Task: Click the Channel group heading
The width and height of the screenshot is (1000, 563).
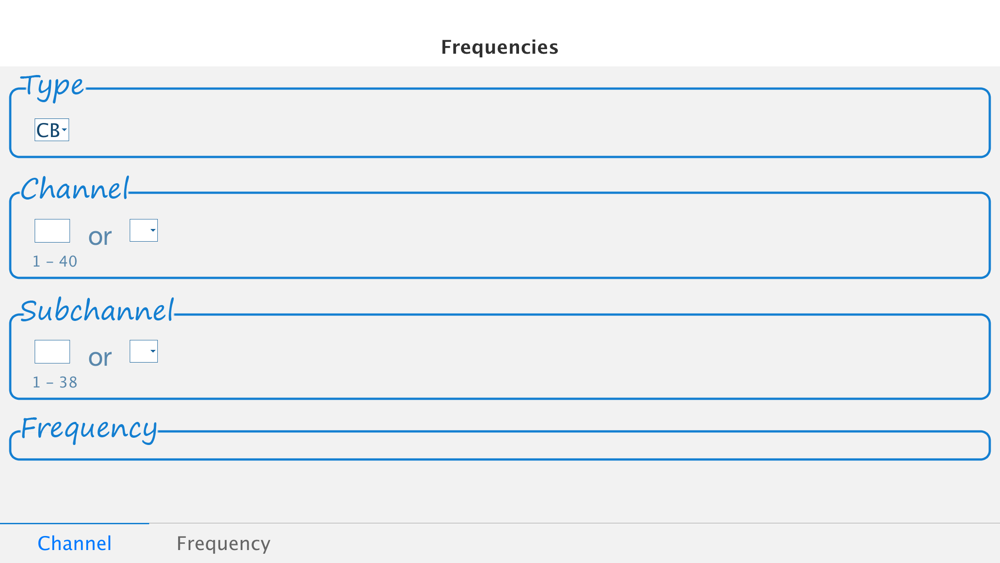Action: click(75, 189)
